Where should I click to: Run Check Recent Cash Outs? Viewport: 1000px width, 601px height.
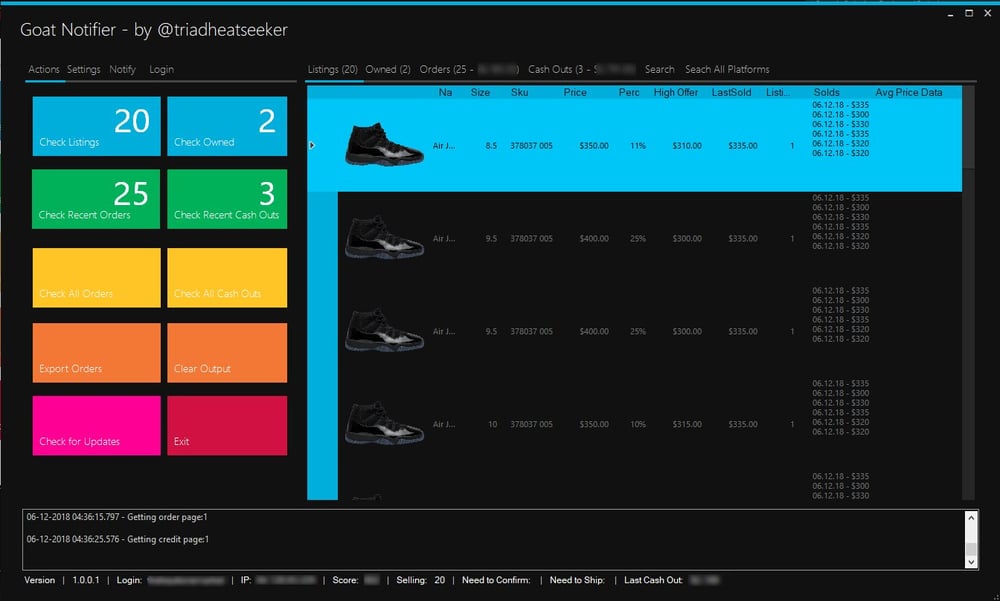[x=227, y=199]
